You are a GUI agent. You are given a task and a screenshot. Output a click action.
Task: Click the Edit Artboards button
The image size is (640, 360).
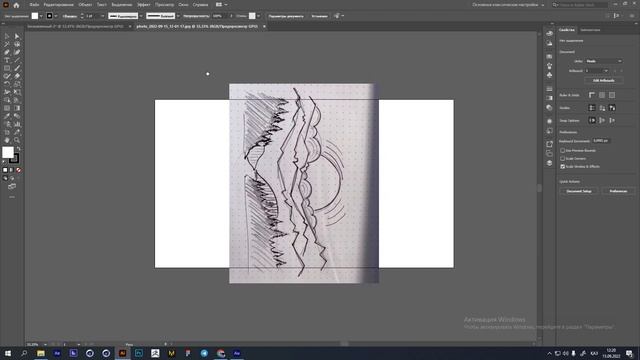pyautogui.click(x=604, y=80)
